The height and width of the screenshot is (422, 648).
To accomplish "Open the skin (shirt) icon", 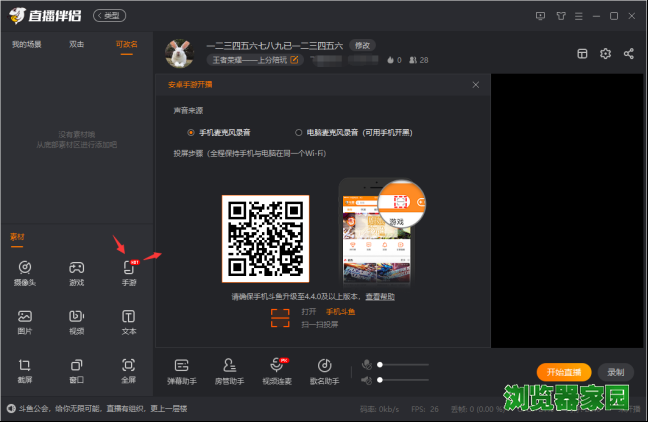I will [x=561, y=16].
